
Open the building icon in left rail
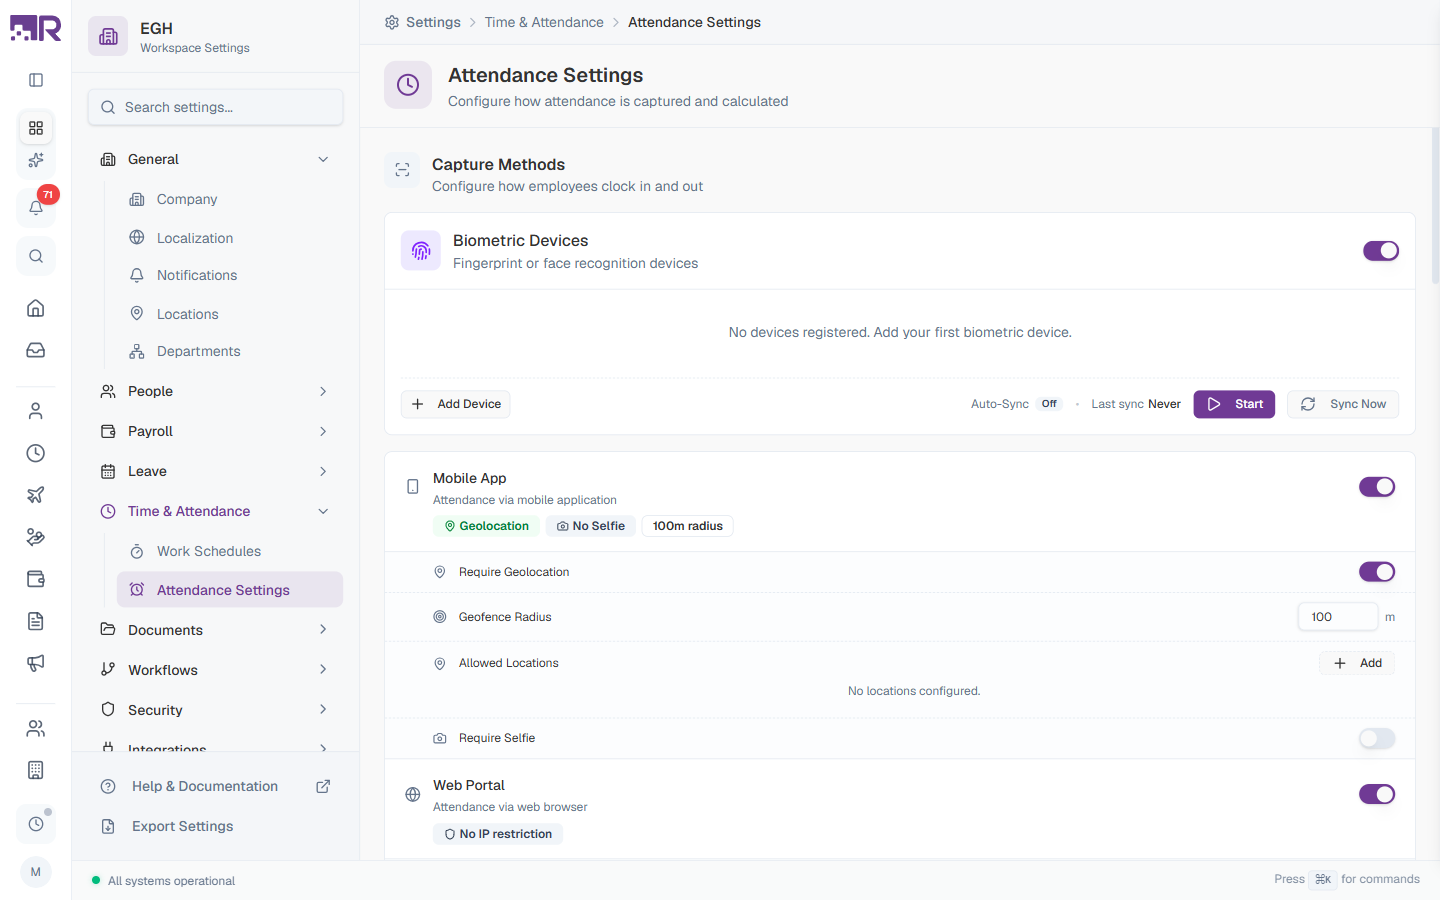(x=36, y=770)
